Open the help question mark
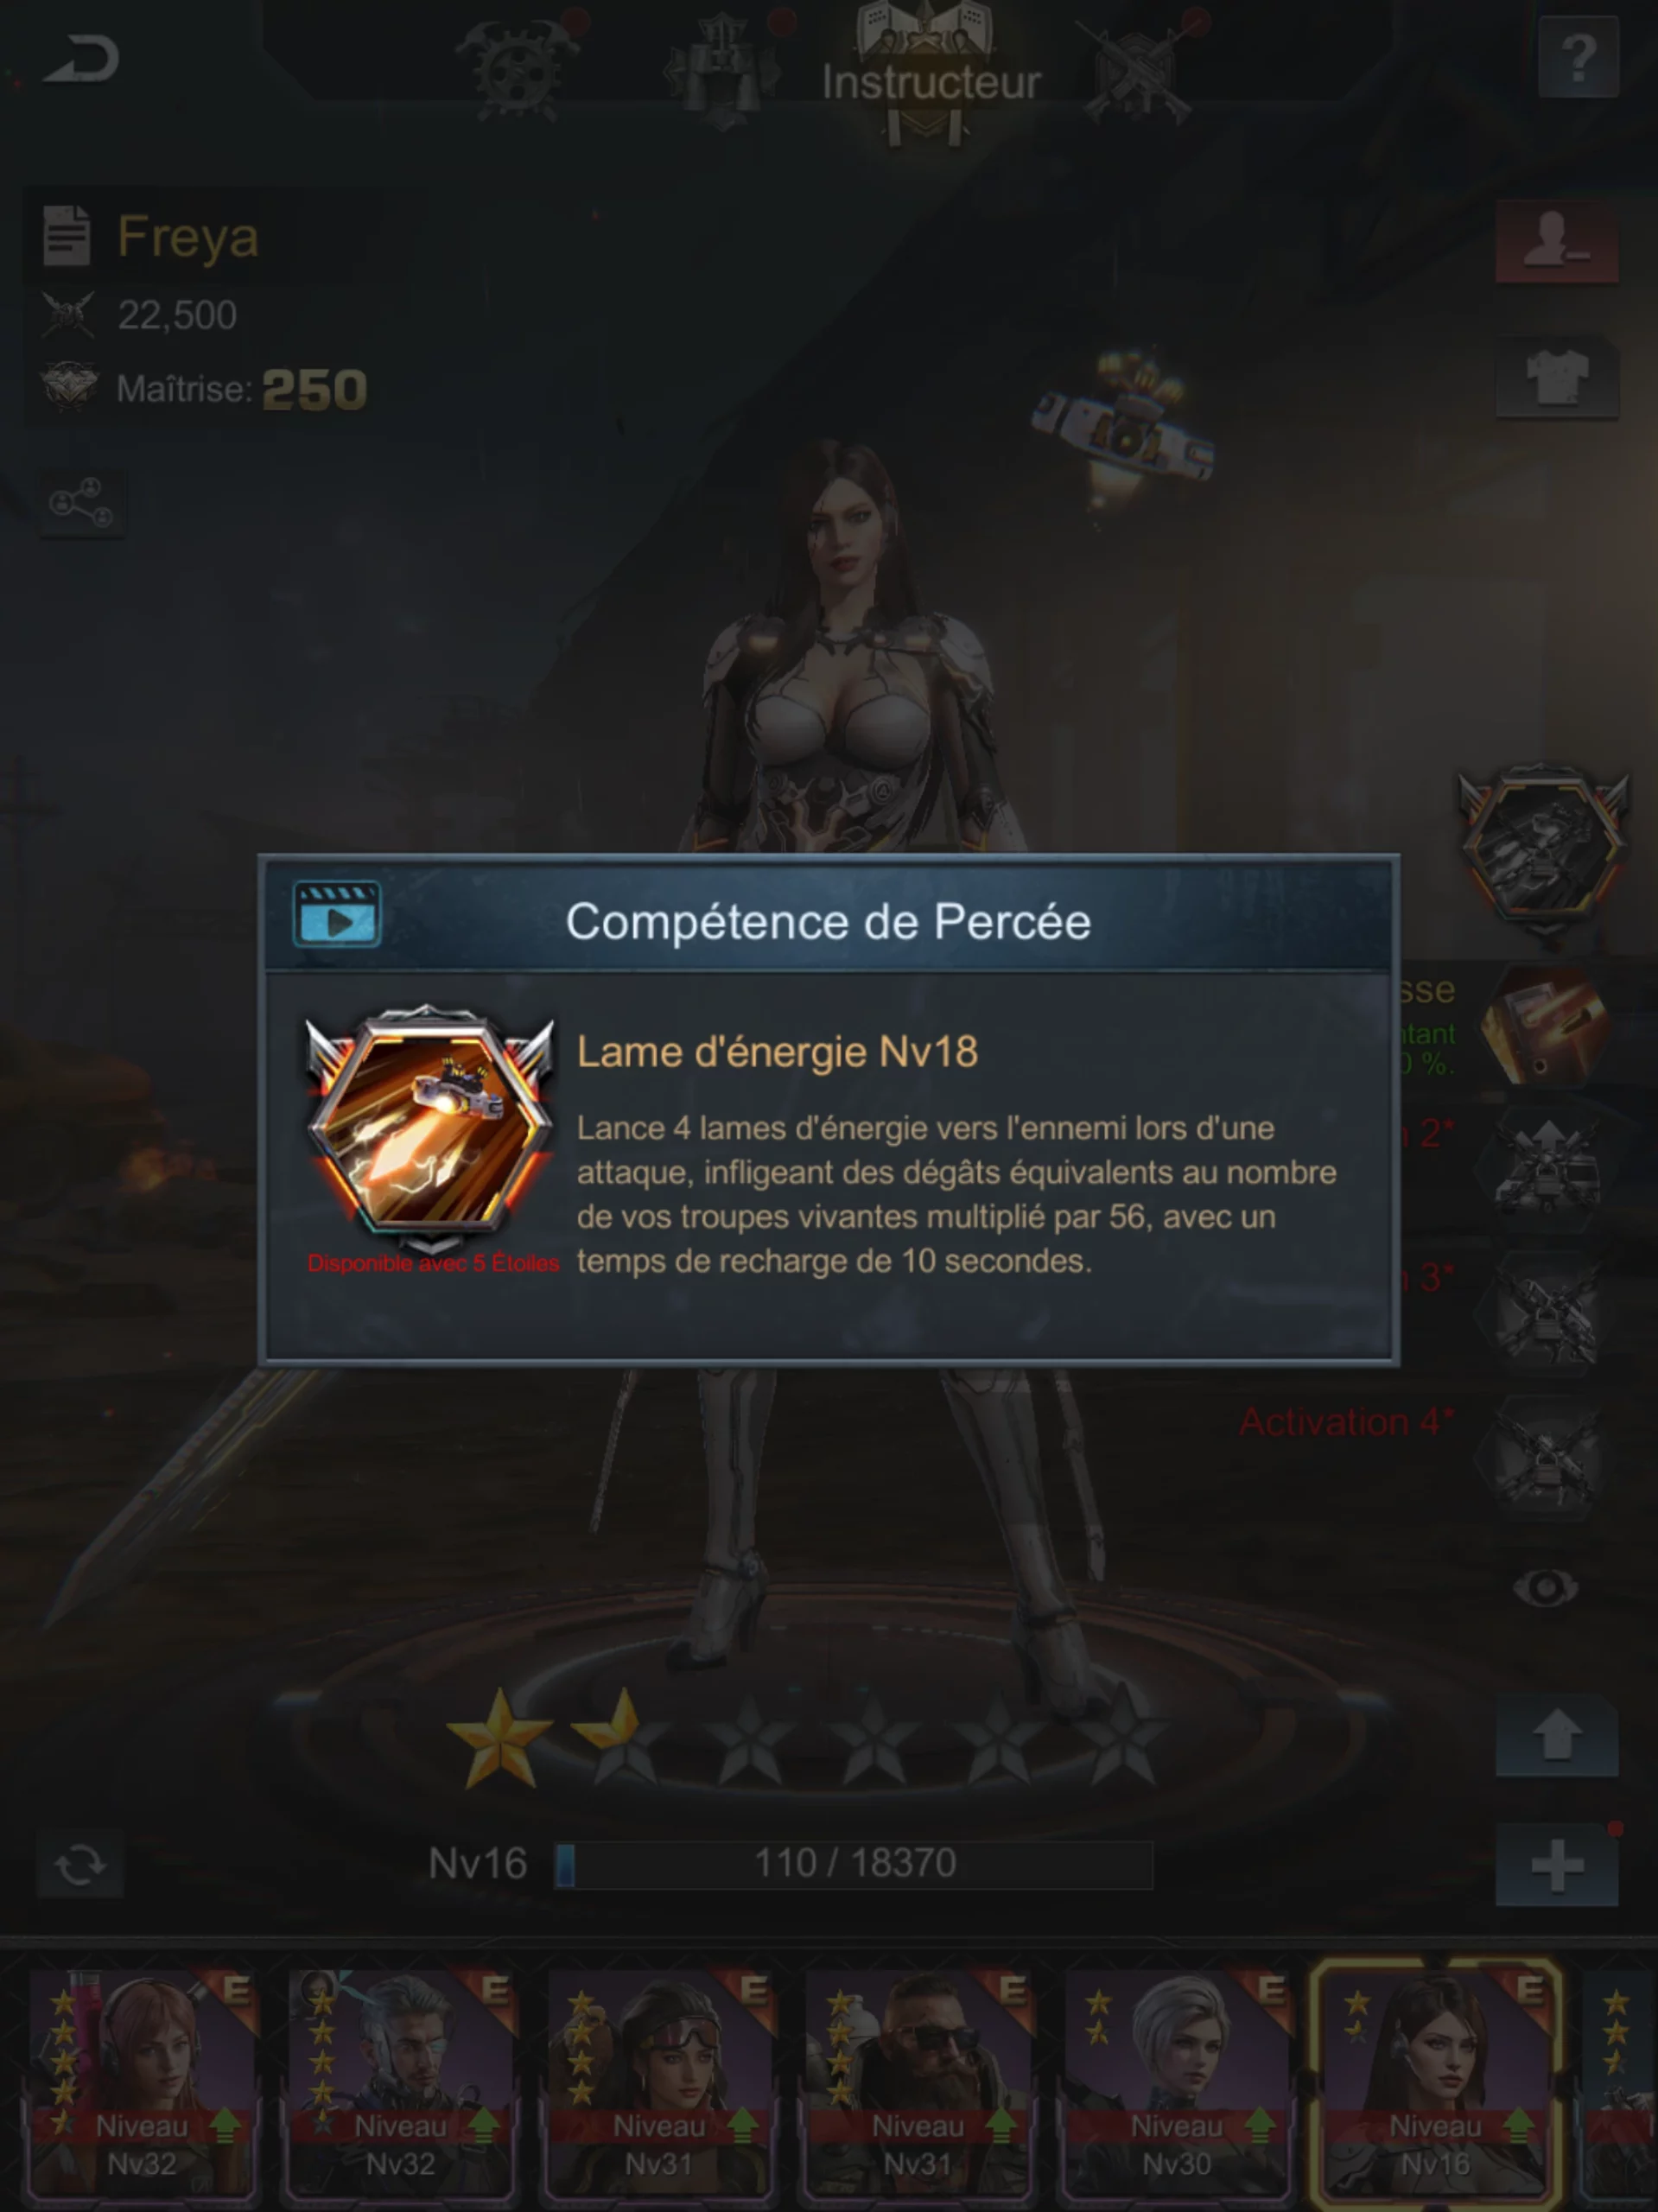Viewport: 1658px width, 2212px height. pyautogui.click(x=1577, y=58)
